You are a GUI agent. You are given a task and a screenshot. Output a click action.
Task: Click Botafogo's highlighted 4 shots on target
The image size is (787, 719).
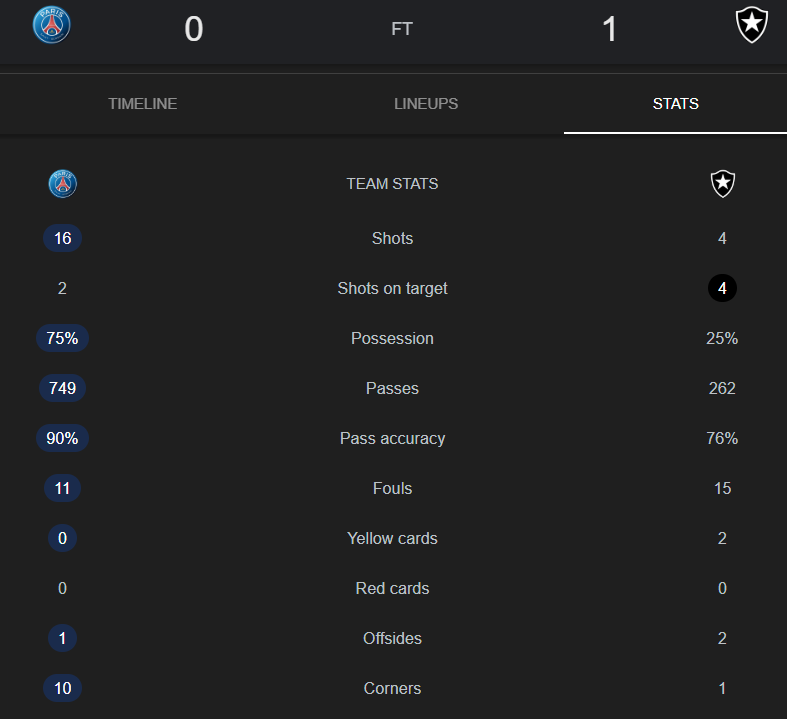(722, 288)
